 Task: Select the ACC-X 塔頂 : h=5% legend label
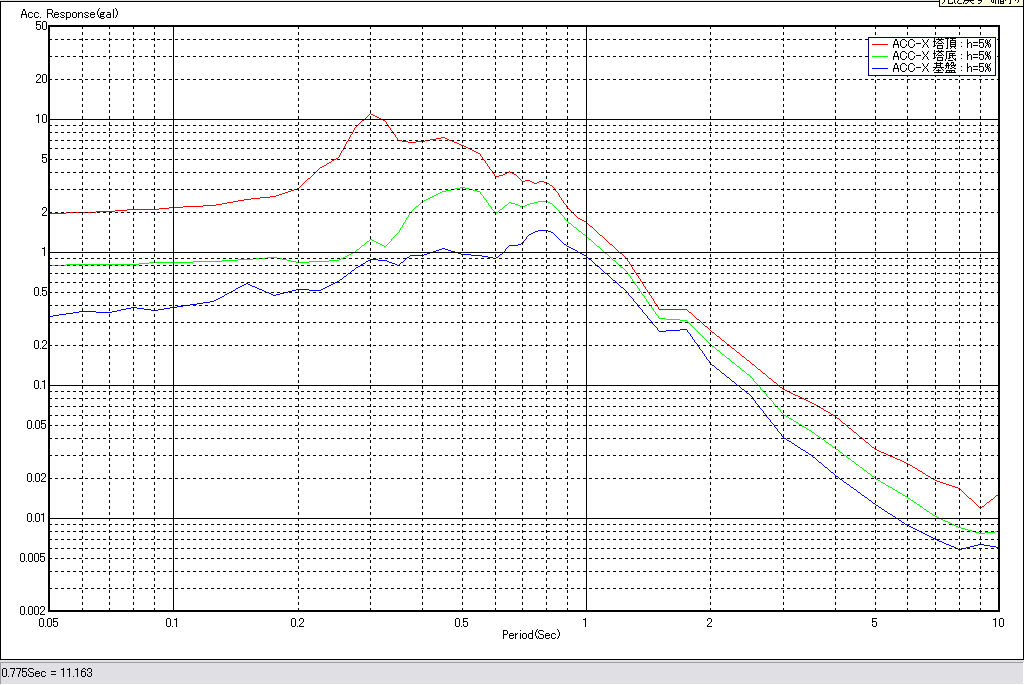point(941,44)
